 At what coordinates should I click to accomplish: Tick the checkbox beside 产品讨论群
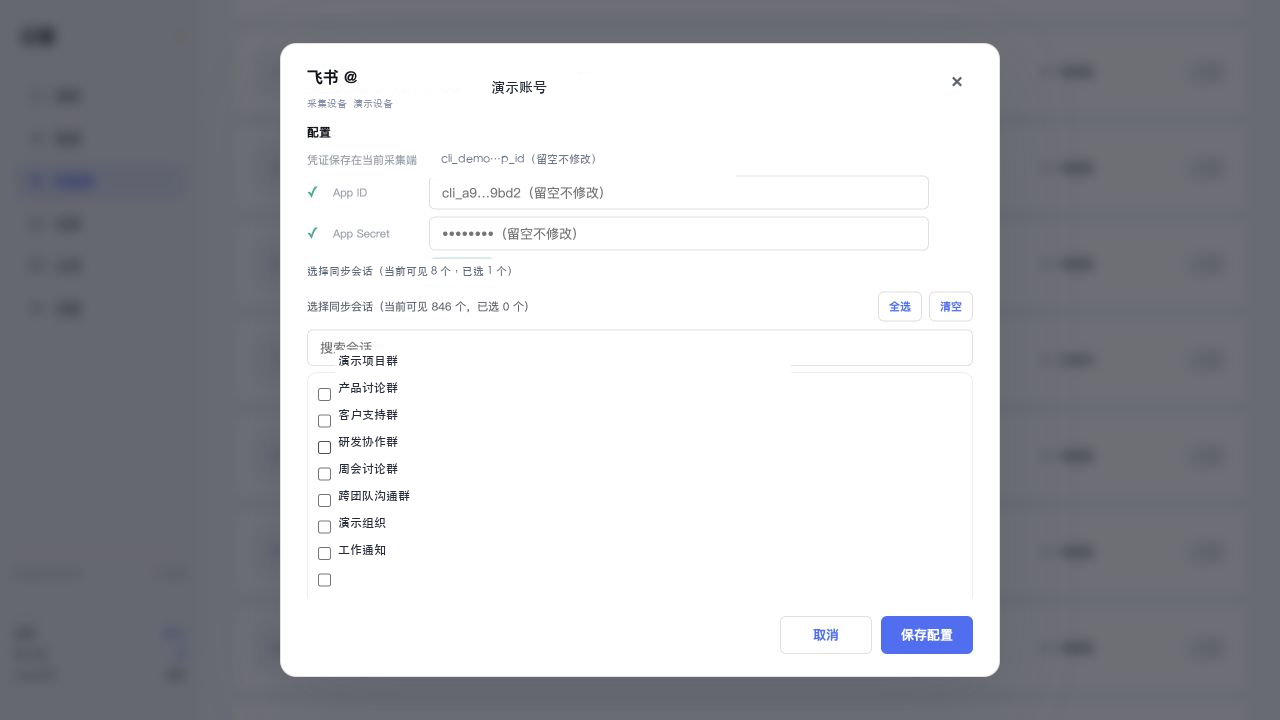pyautogui.click(x=324, y=394)
